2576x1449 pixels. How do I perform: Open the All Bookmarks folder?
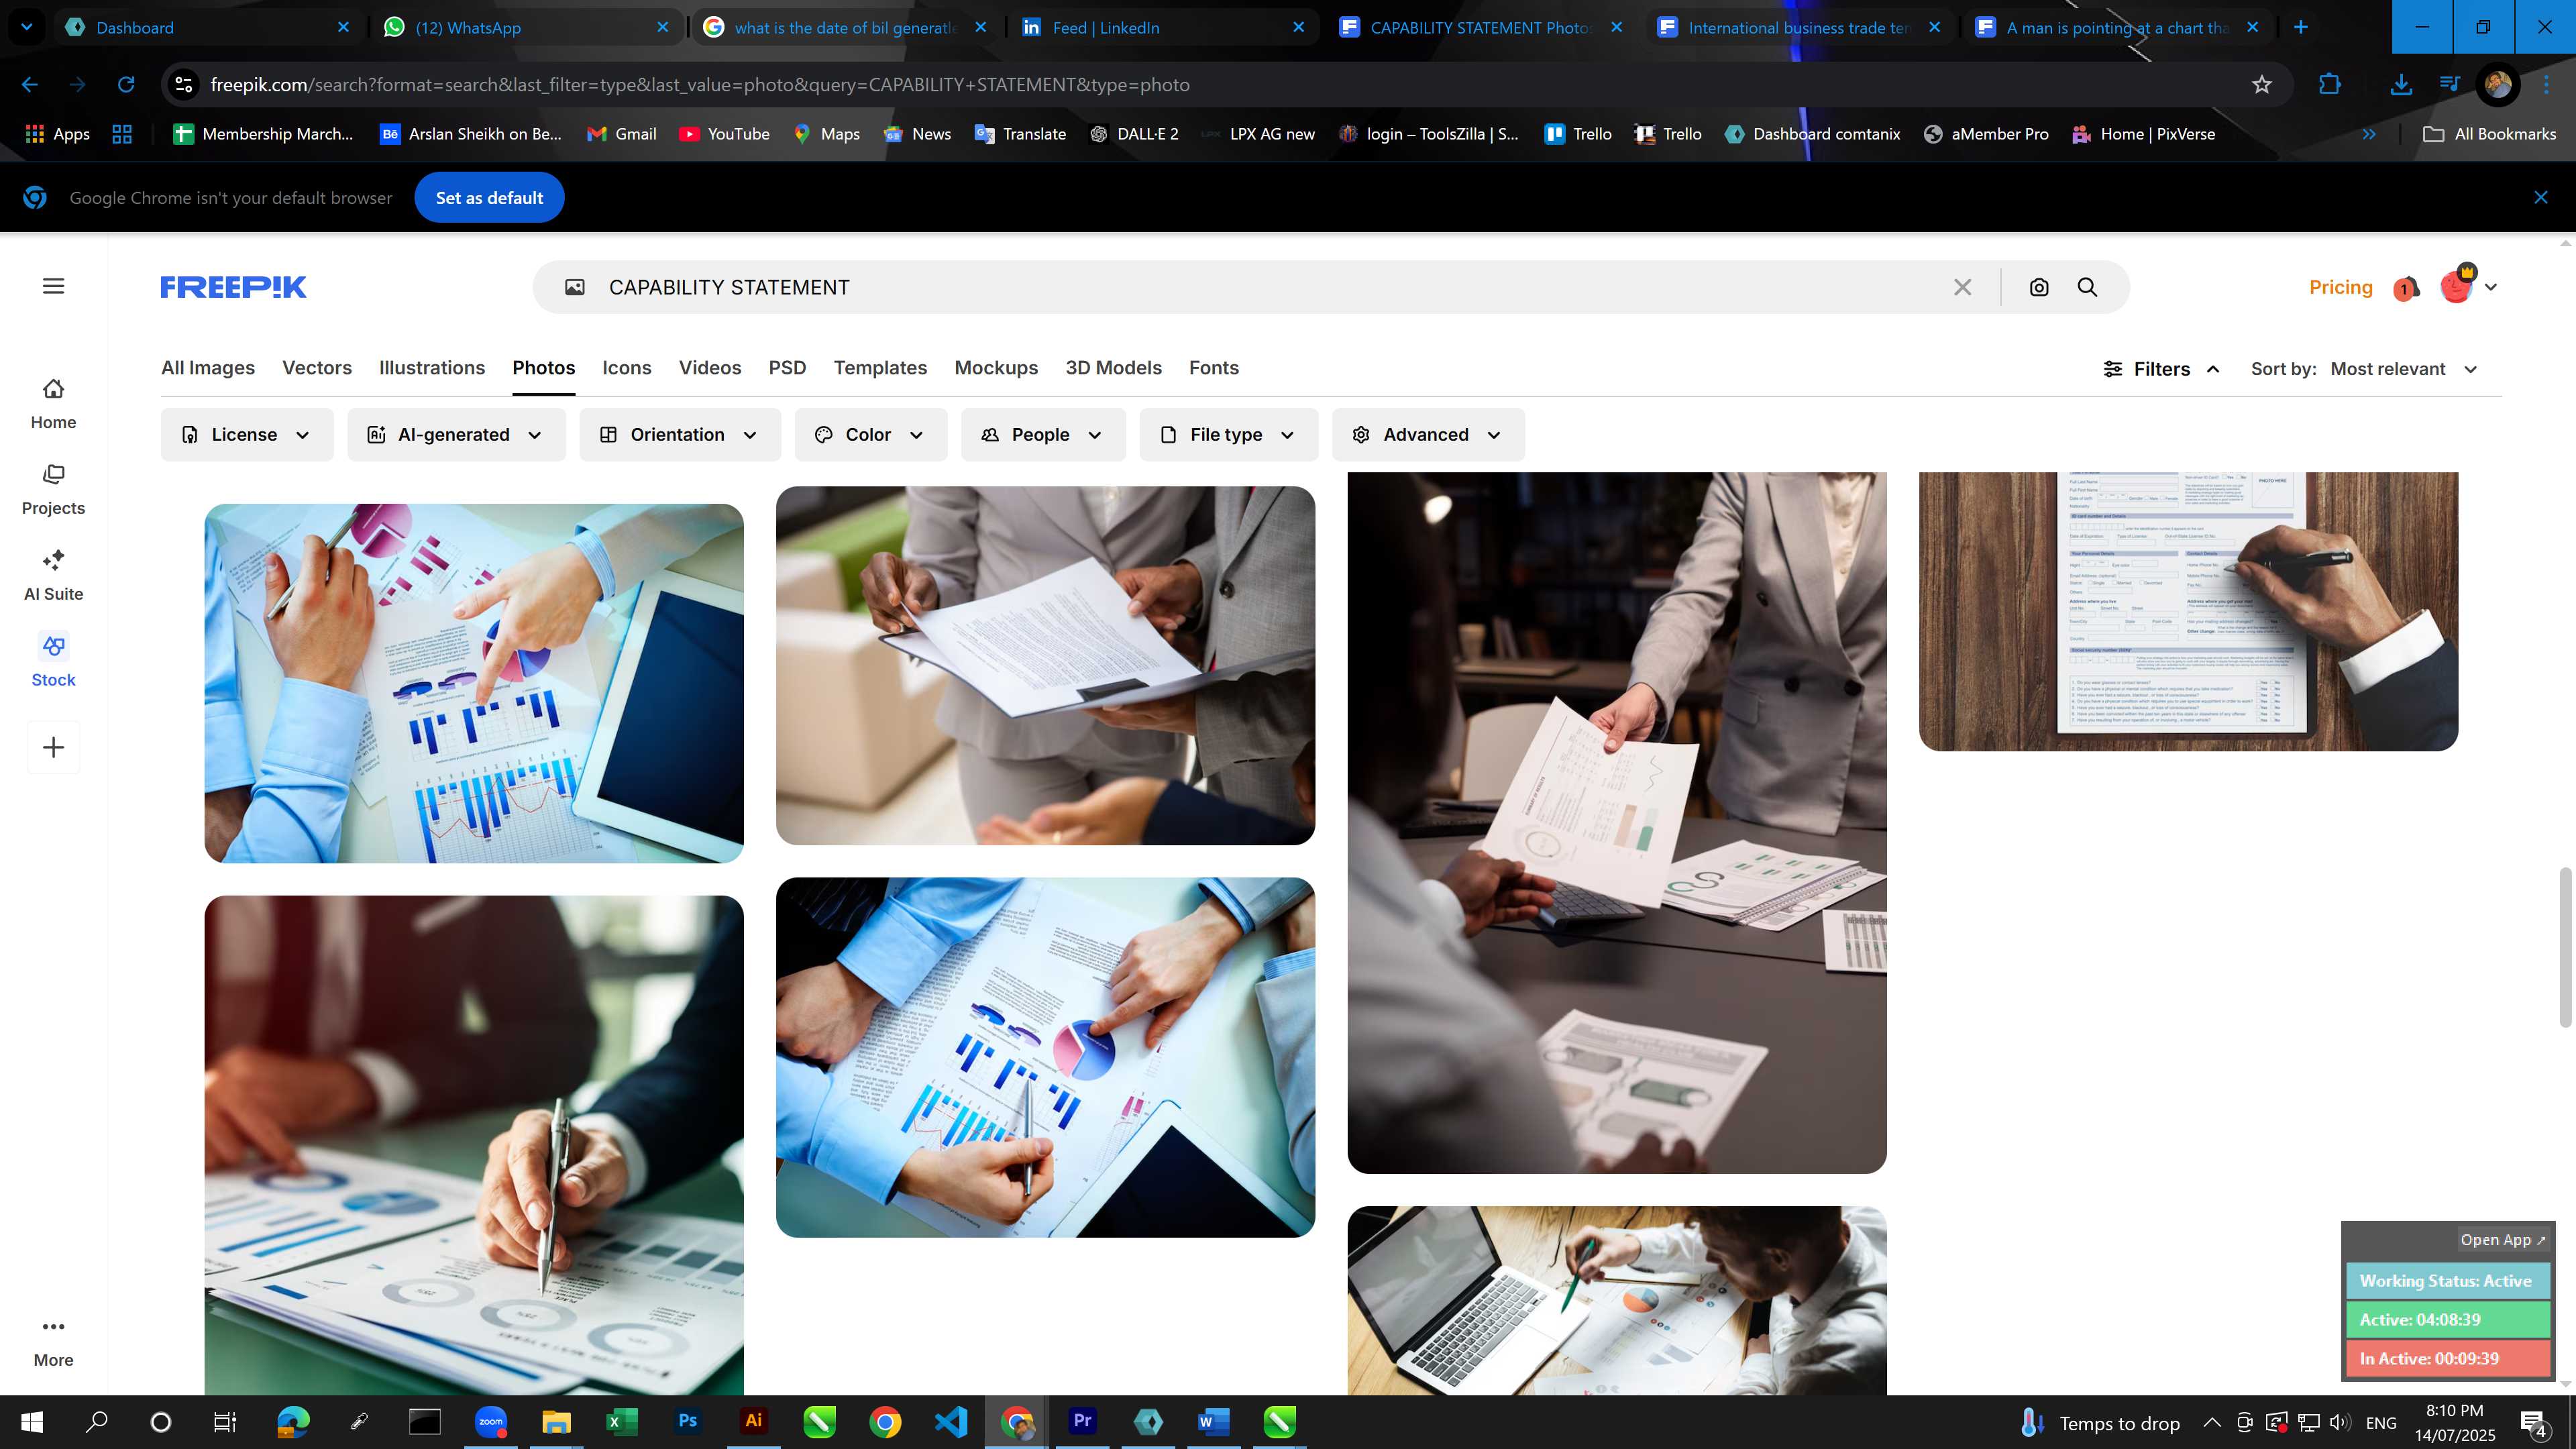(x=2489, y=134)
